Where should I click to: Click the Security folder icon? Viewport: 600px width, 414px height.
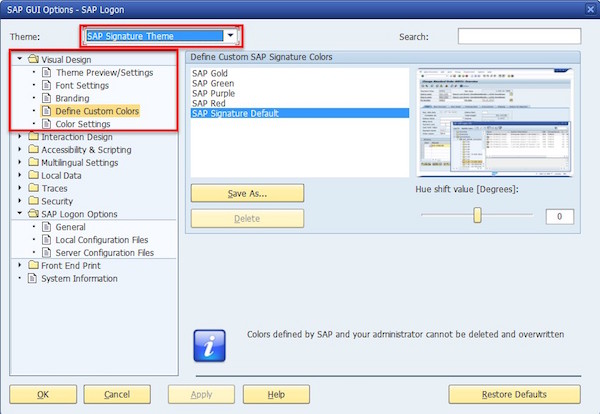click(33, 200)
